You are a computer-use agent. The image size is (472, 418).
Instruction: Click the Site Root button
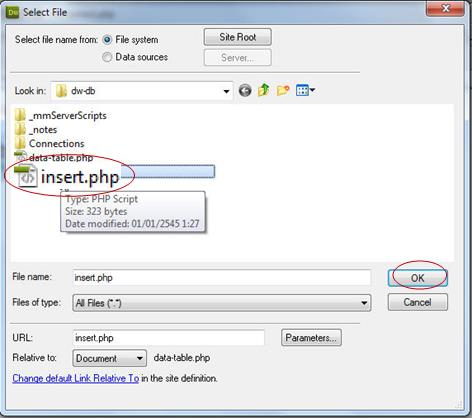(x=238, y=37)
